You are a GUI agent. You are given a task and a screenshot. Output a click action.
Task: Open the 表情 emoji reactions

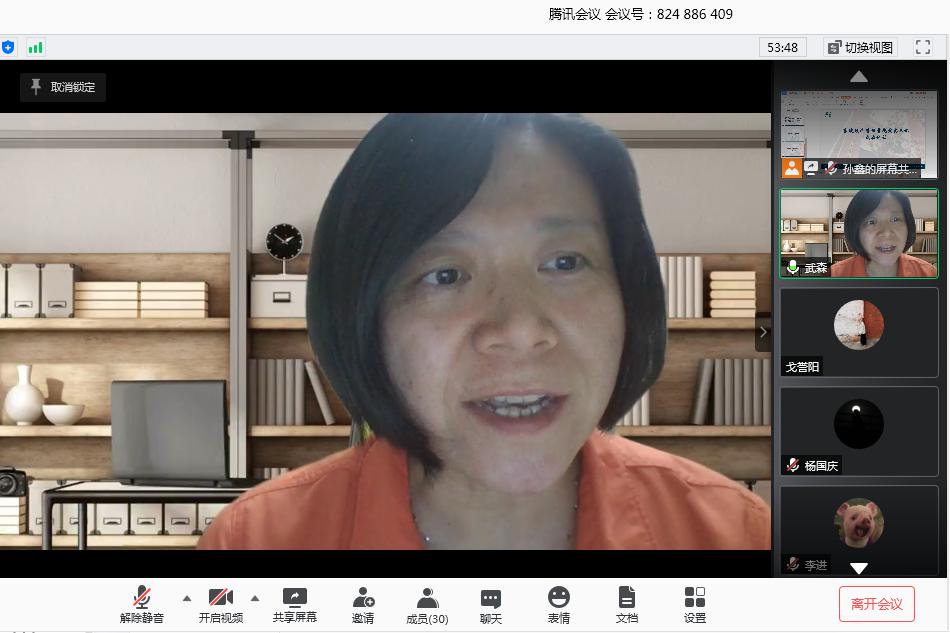point(559,604)
